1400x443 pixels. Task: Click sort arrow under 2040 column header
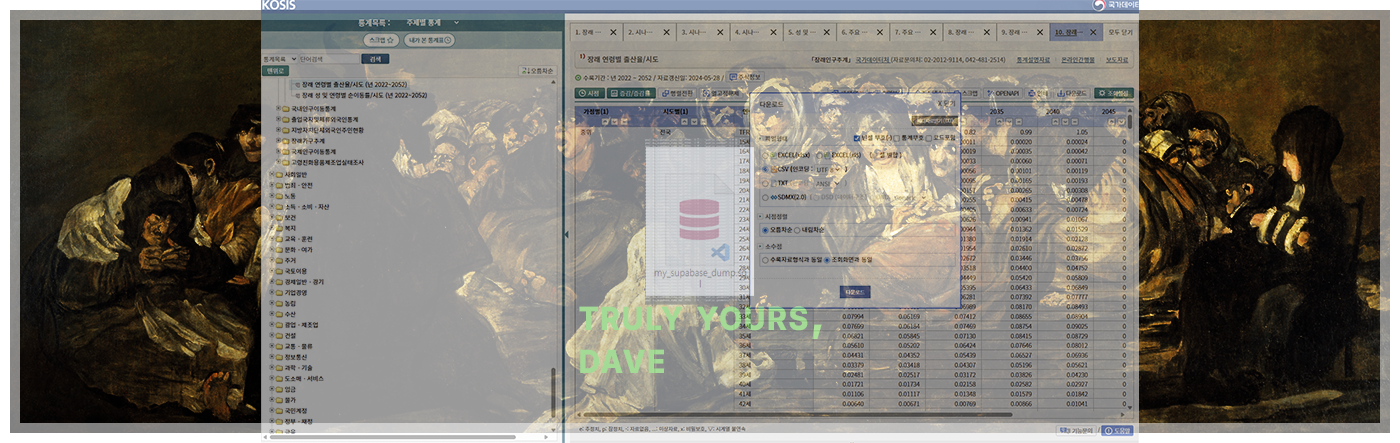pyautogui.click(x=1055, y=122)
